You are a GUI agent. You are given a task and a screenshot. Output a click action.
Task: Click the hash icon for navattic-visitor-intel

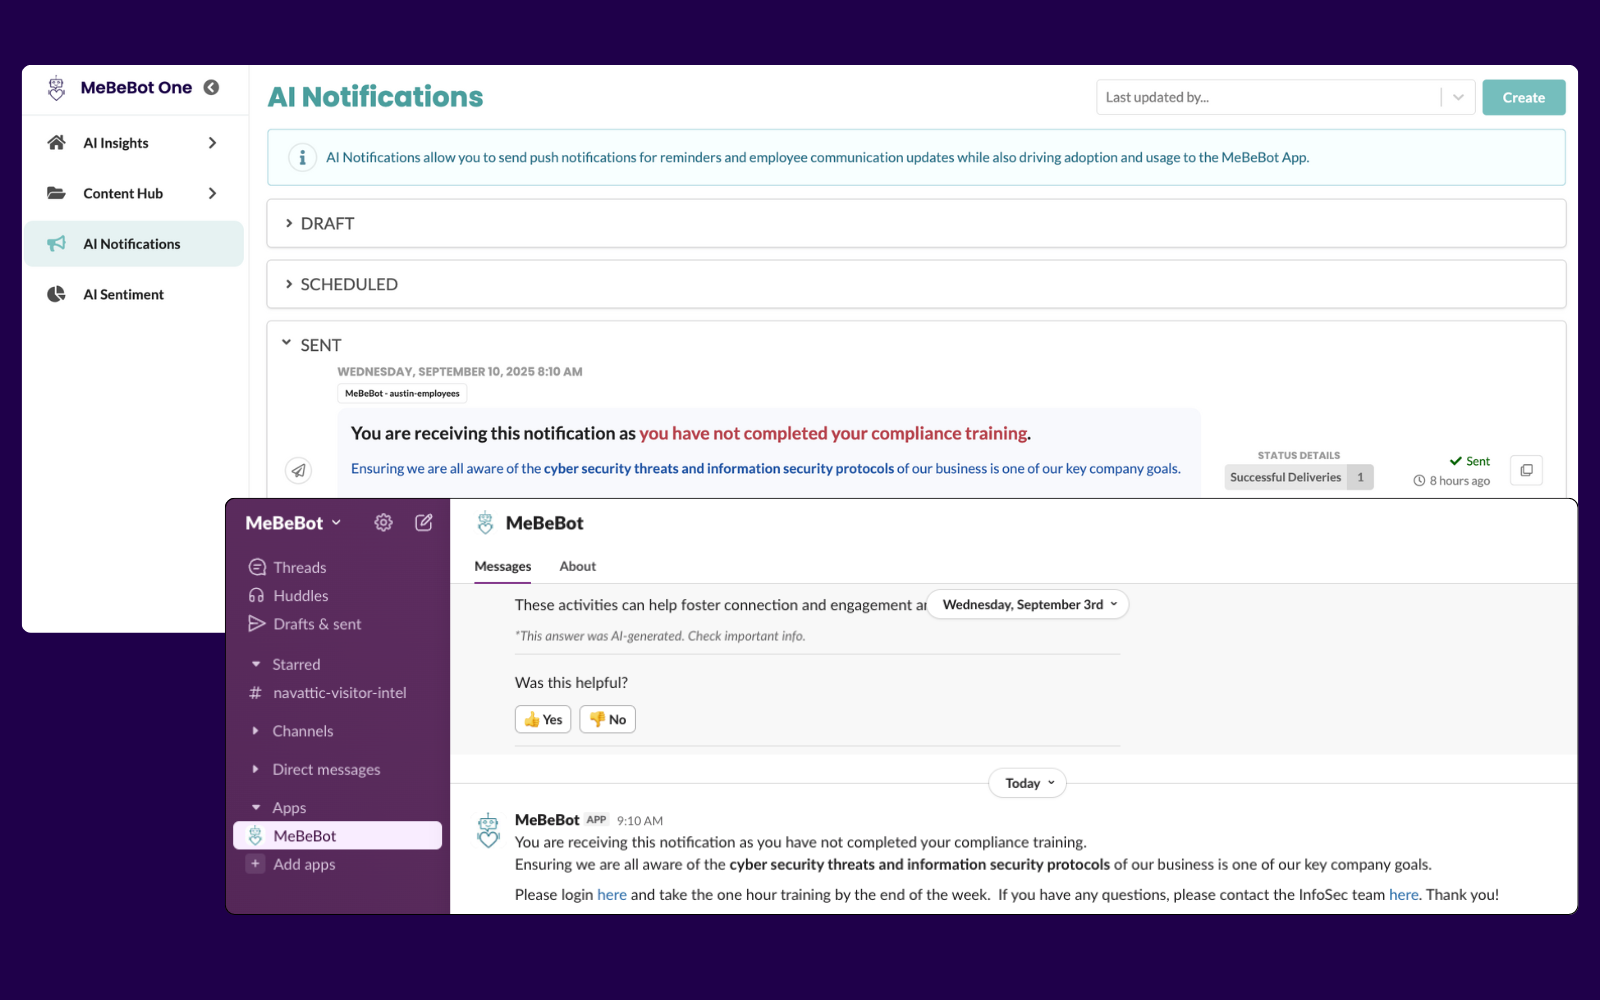255,692
